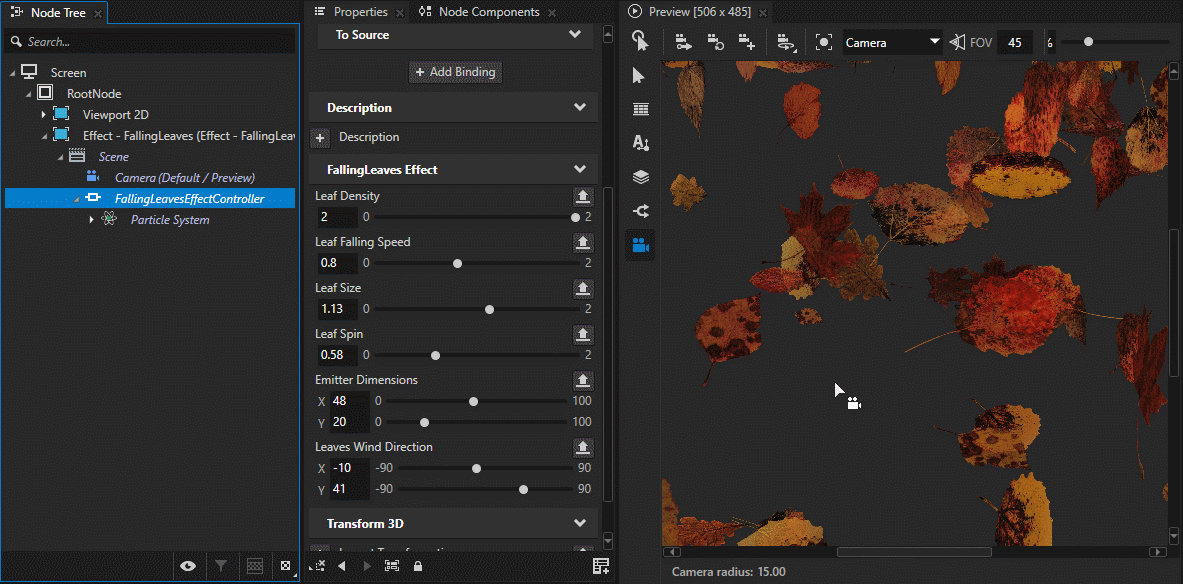Click the node connections icon in Preview sidebar
Screen dimensions: 1183x584
640,211
